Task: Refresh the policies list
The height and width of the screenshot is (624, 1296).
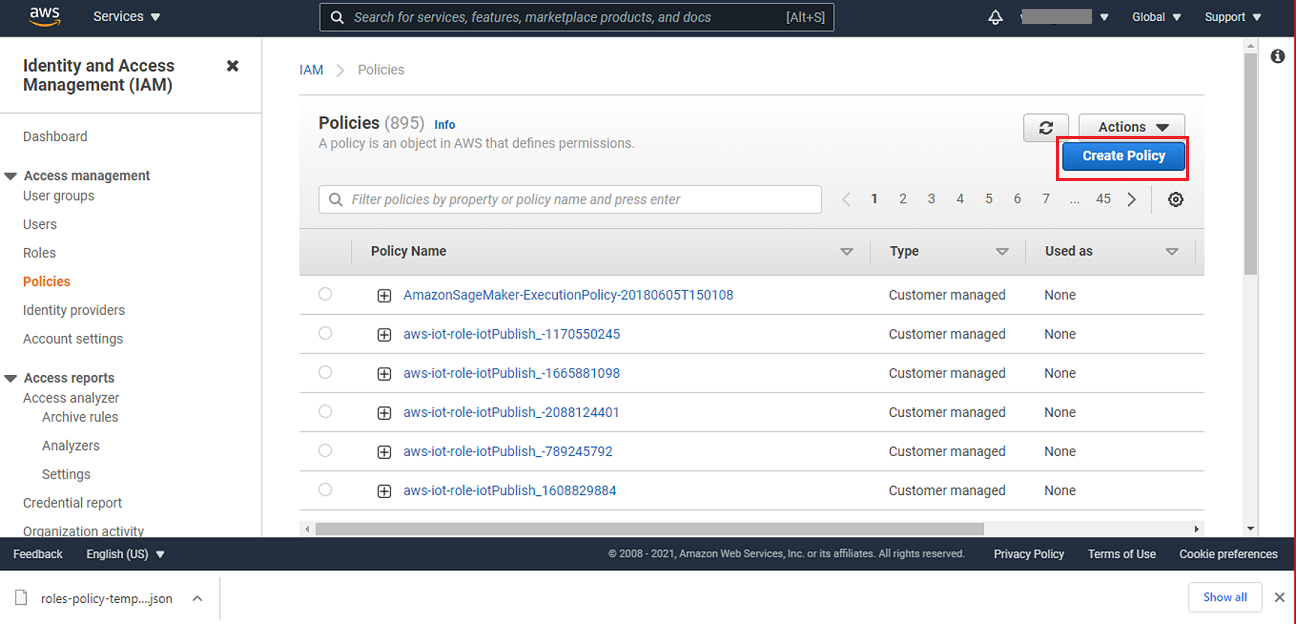Action: point(1046,127)
